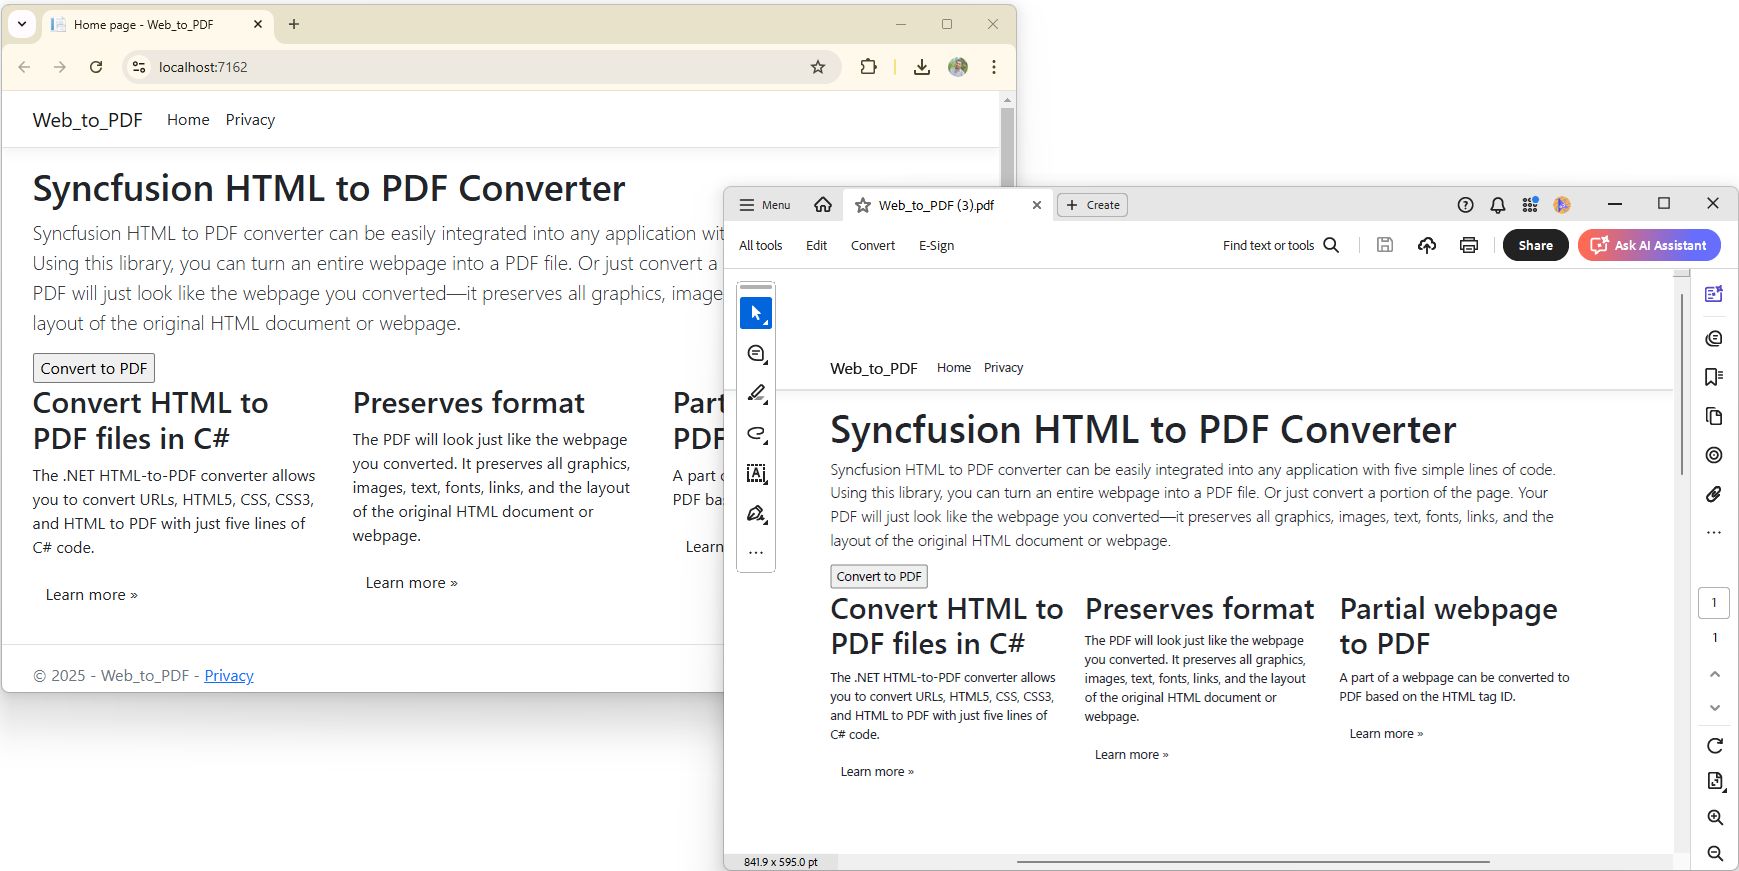Star the Web_to_PDF (3).pdf file

click(x=862, y=205)
